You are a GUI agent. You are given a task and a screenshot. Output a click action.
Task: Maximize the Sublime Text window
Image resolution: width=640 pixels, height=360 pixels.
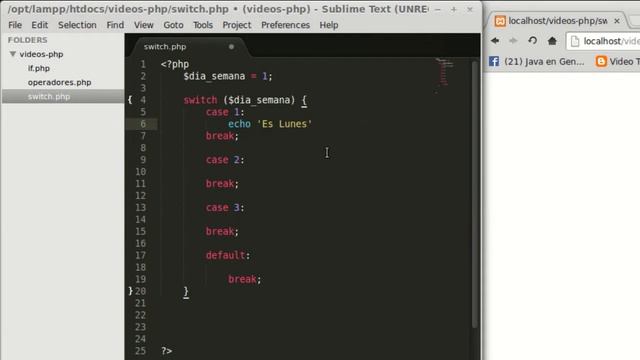point(453,9)
